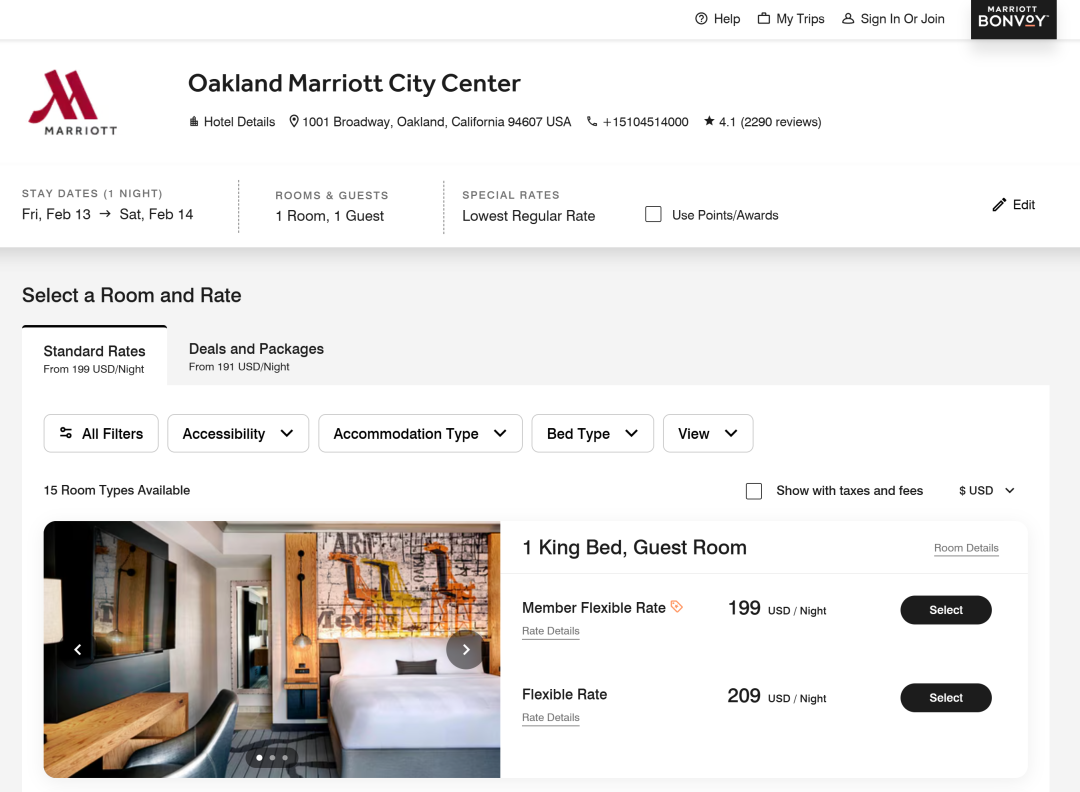Select the Member Flexible Rate room

(x=945, y=610)
